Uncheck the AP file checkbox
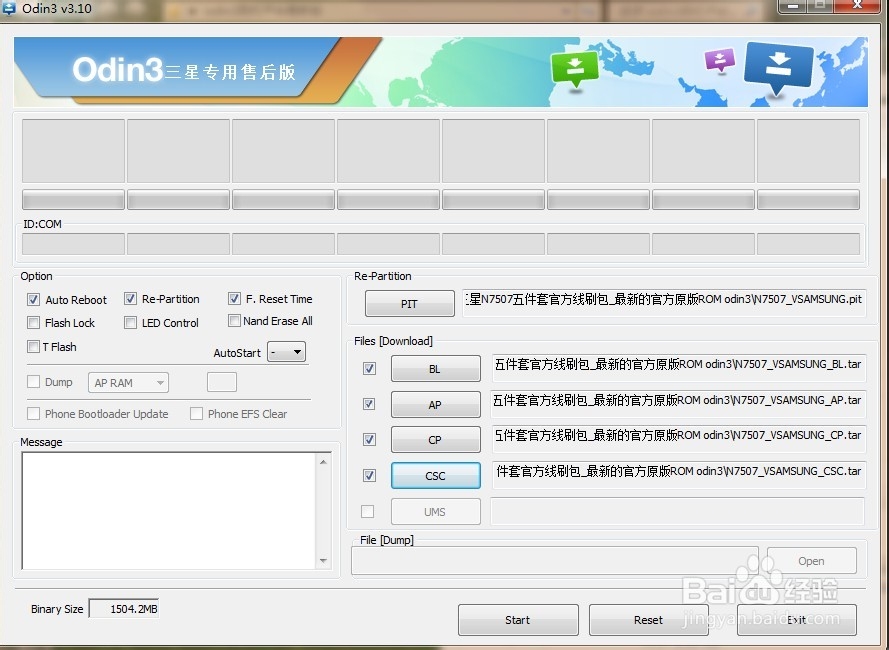 369,404
